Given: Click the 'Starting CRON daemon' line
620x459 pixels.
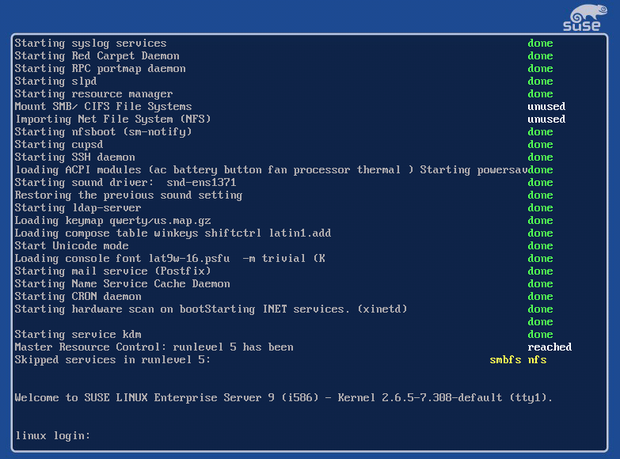Looking at the screenshot, I should pyautogui.click(x=78, y=296).
